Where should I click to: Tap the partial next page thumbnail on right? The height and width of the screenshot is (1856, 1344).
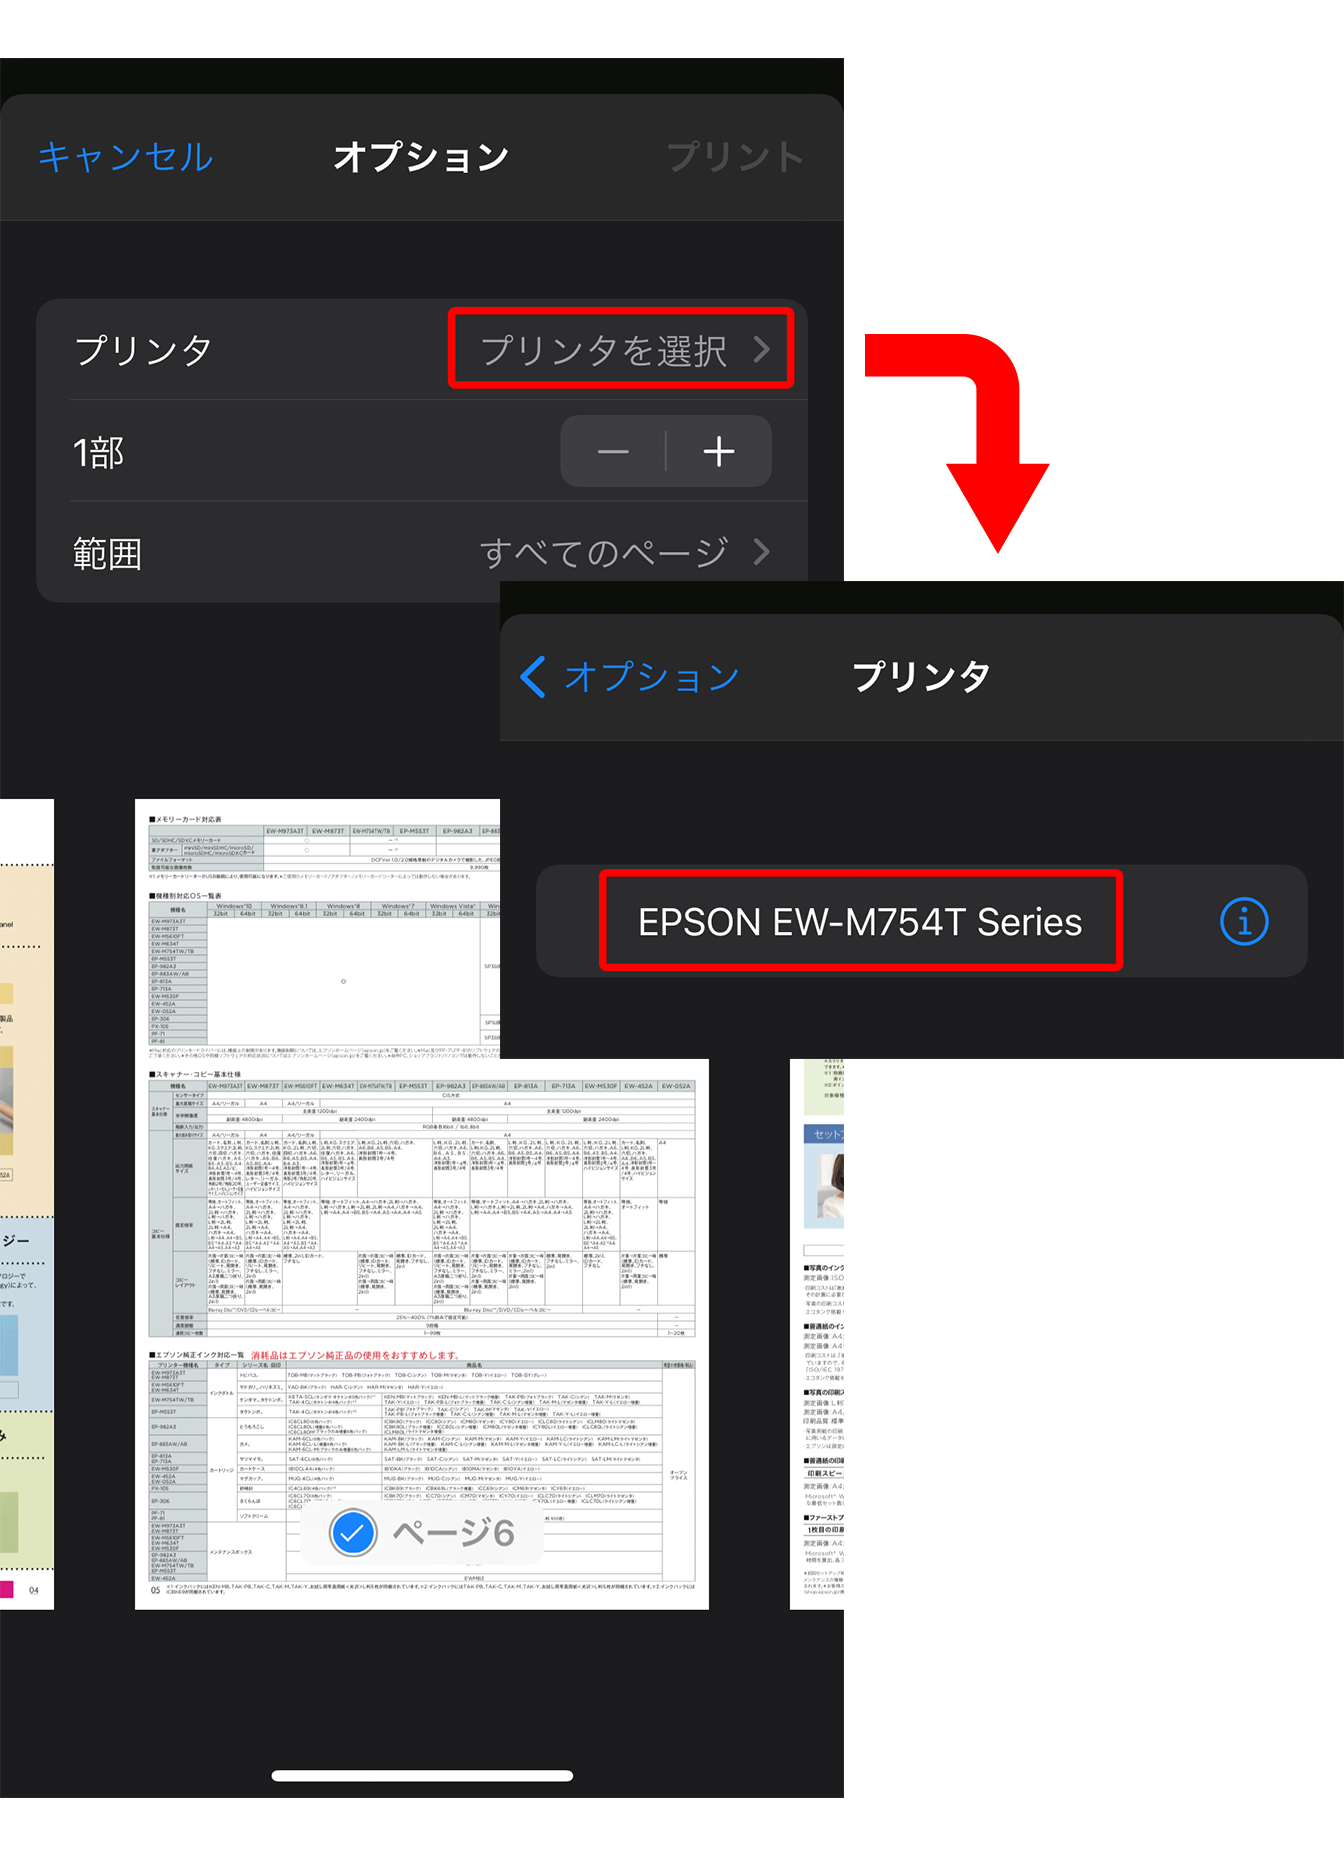coord(817,1330)
